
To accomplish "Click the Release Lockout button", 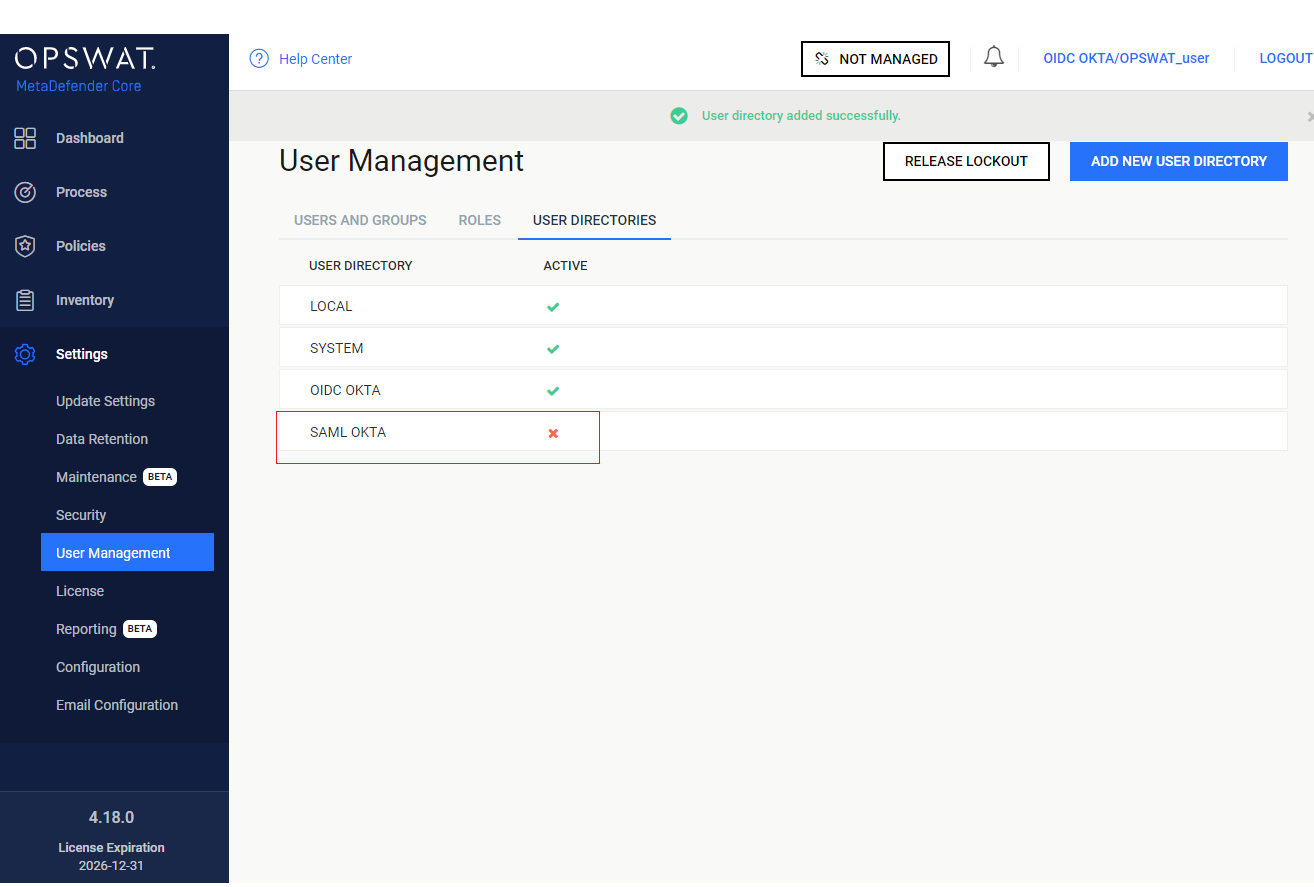I will (966, 161).
